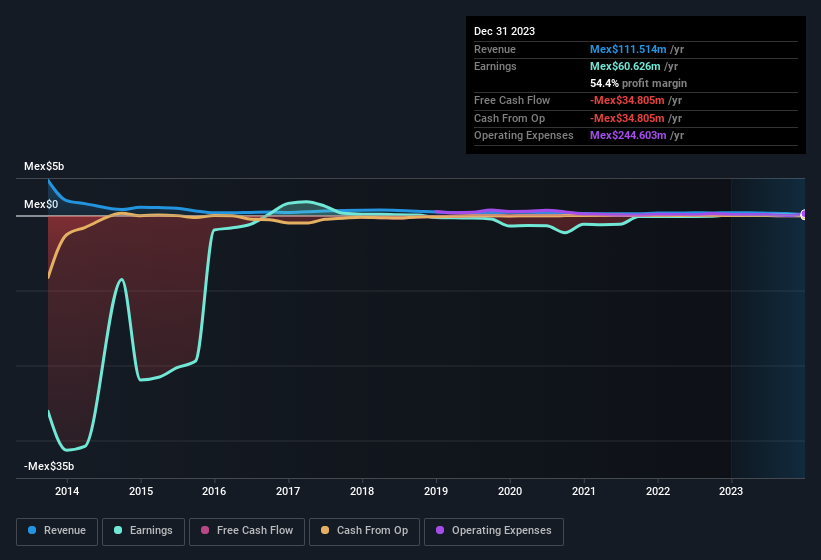Click the 2021 x-axis label

[x=583, y=491]
